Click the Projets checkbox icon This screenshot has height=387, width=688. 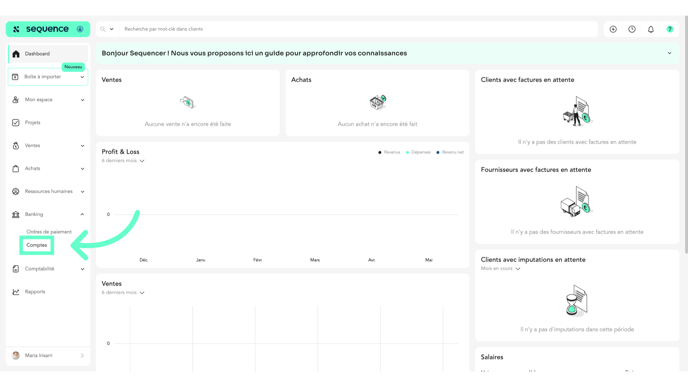[15, 122]
